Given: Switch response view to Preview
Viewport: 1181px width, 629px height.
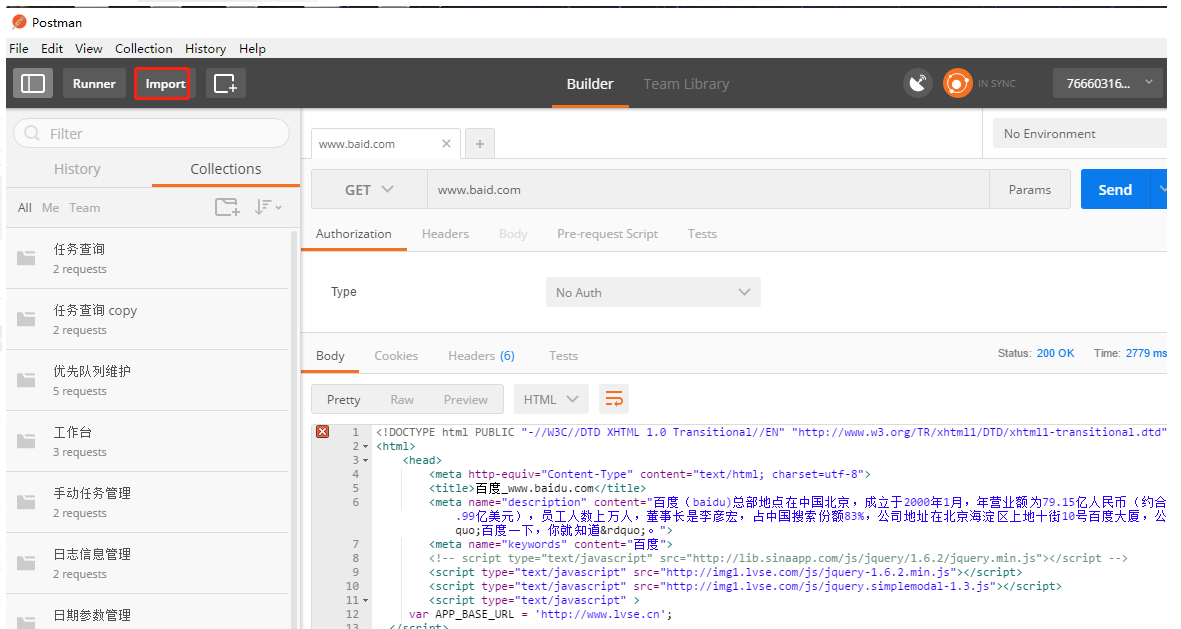Looking at the screenshot, I should coord(465,399).
